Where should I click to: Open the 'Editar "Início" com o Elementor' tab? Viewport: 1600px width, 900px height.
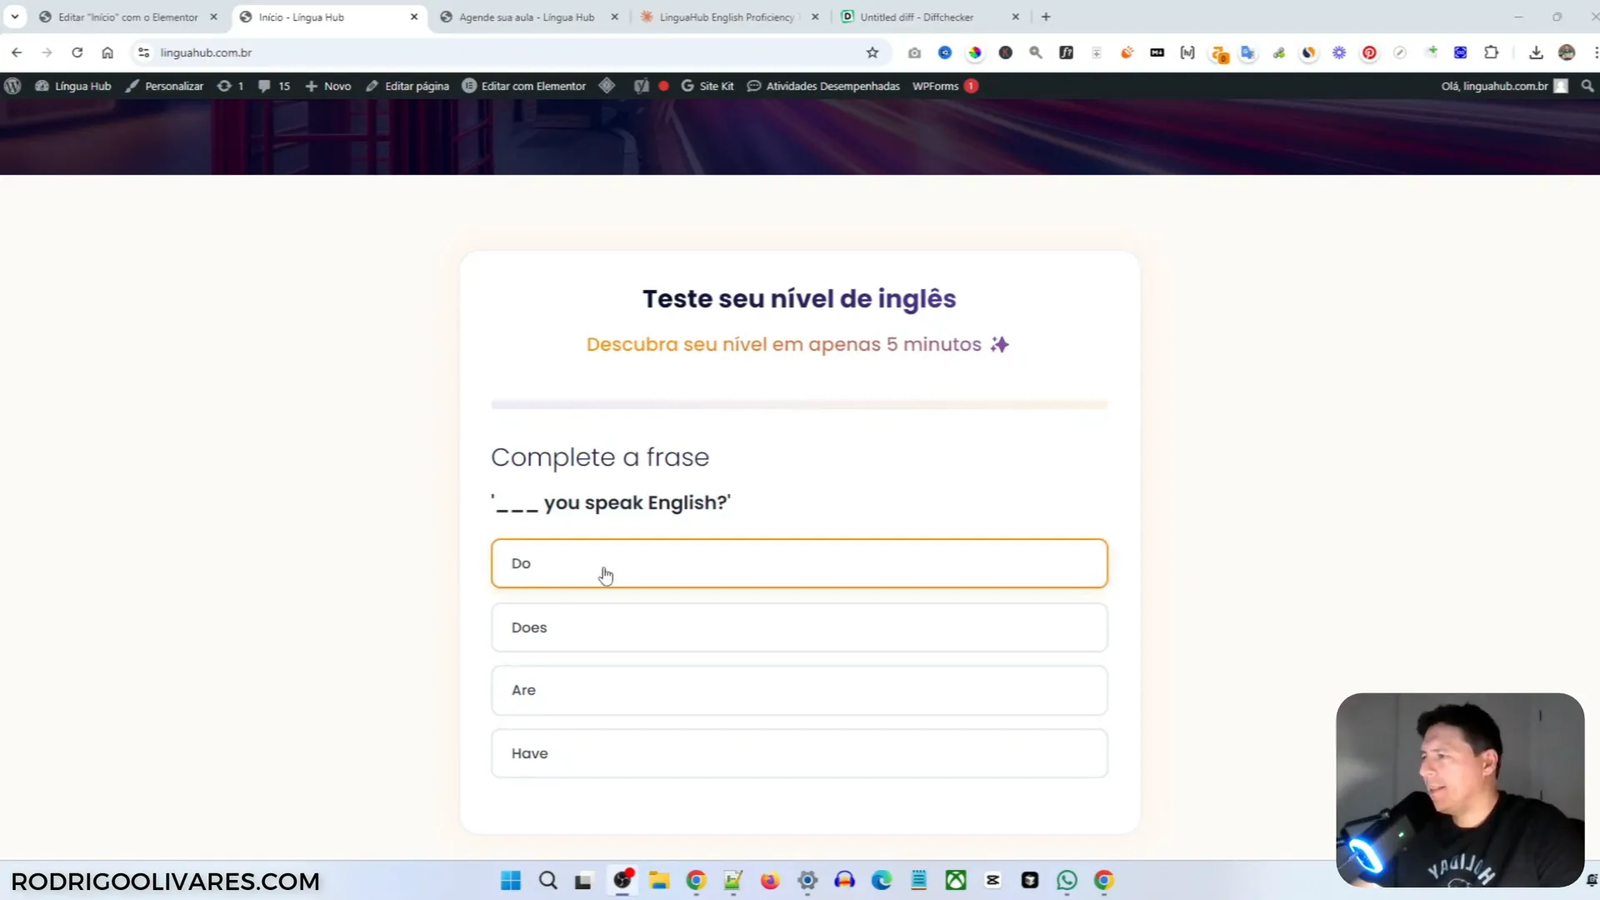pos(125,17)
